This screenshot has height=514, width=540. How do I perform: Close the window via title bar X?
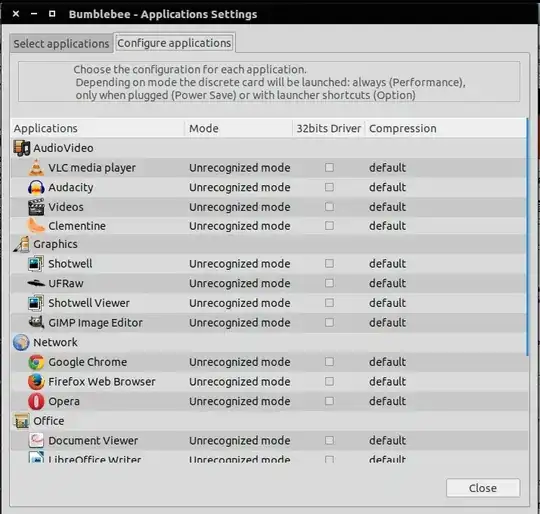pyautogui.click(x=16, y=14)
